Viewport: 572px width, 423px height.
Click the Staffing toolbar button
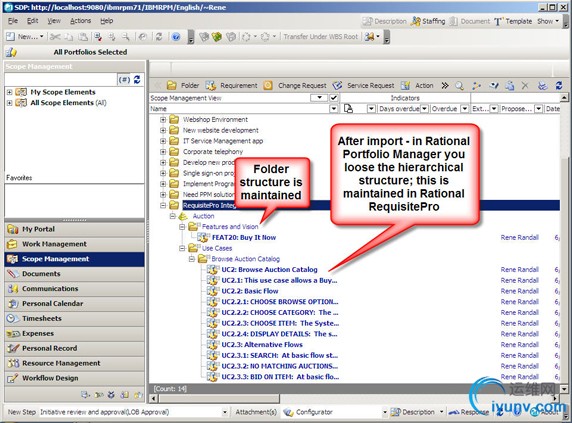coord(428,21)
